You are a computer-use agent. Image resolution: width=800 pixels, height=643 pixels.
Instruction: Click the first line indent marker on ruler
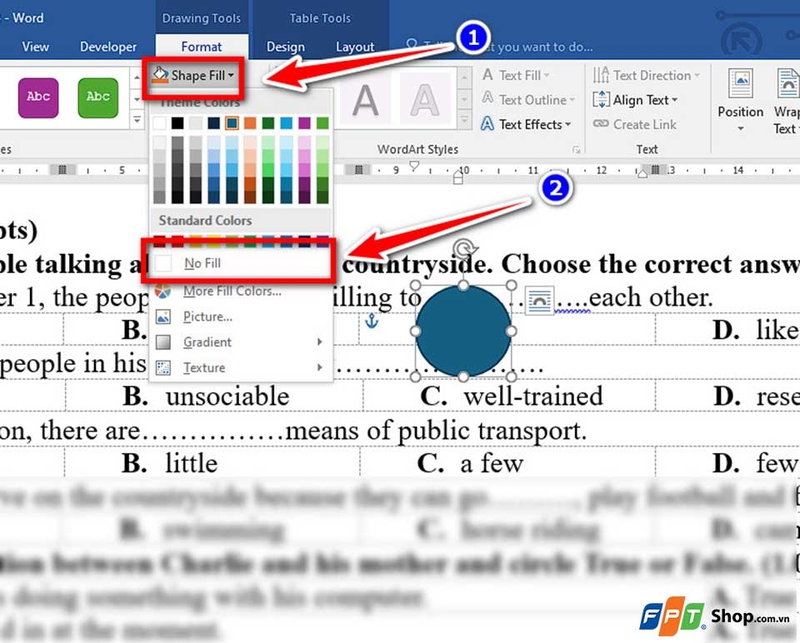click(414, 166)
